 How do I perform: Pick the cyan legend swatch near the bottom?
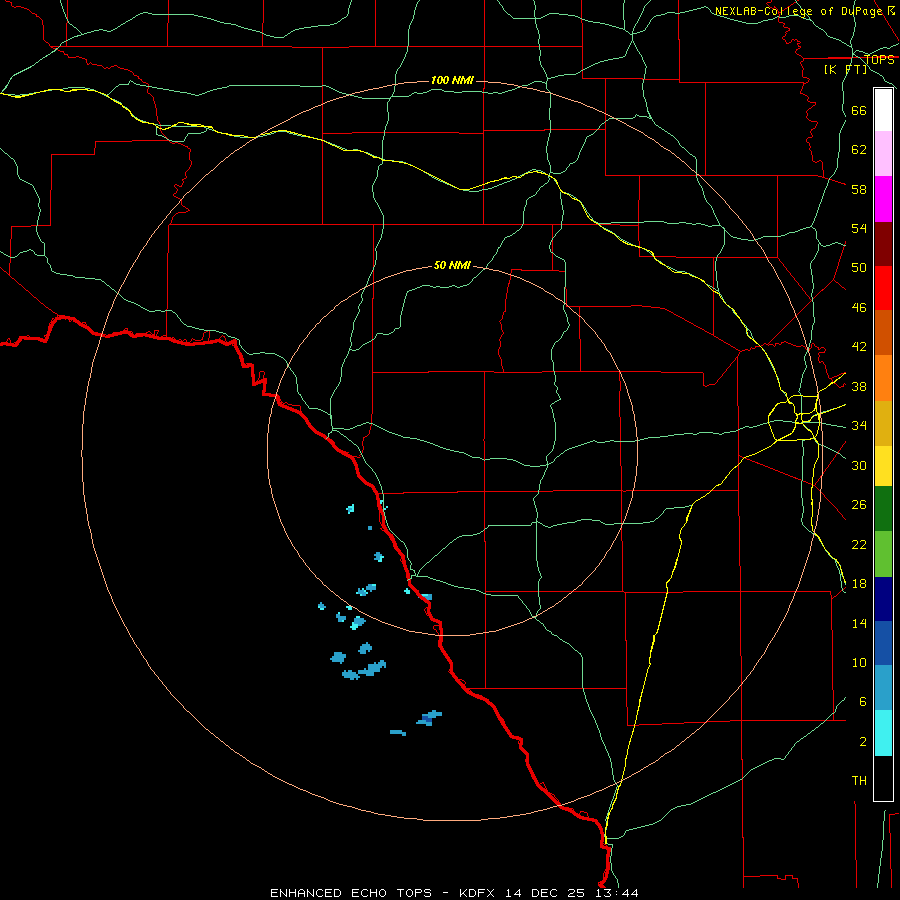[x=883, y=733]
